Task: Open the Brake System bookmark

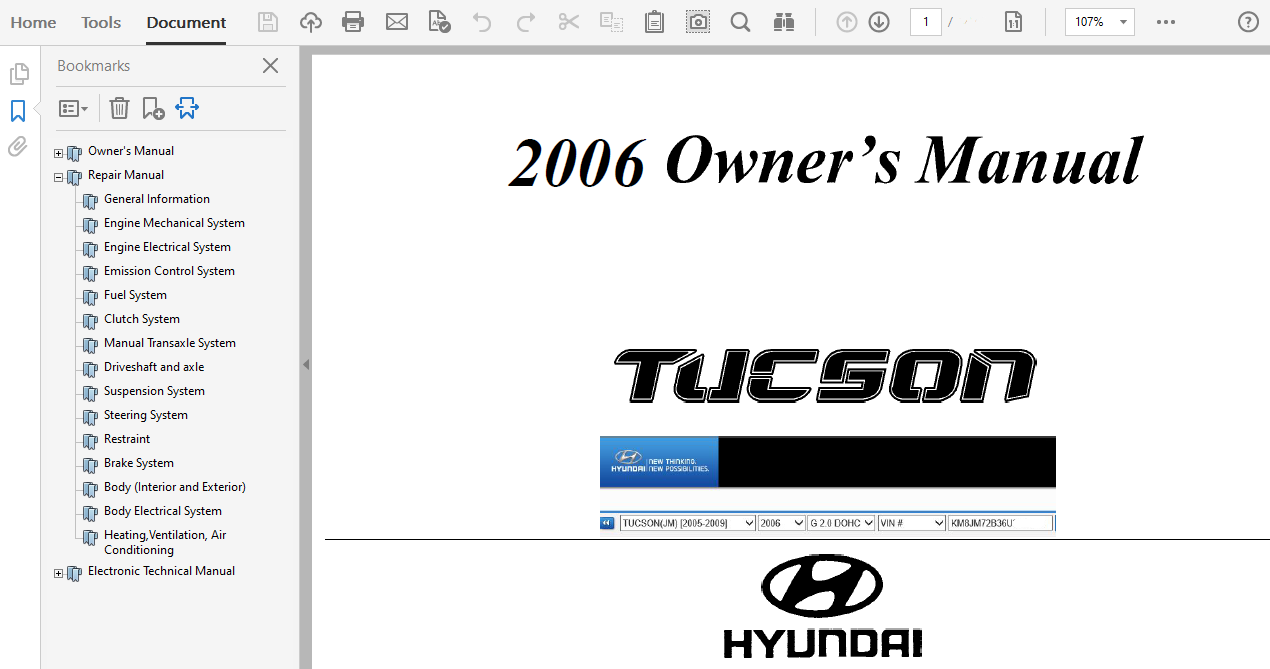Action: 138,463
